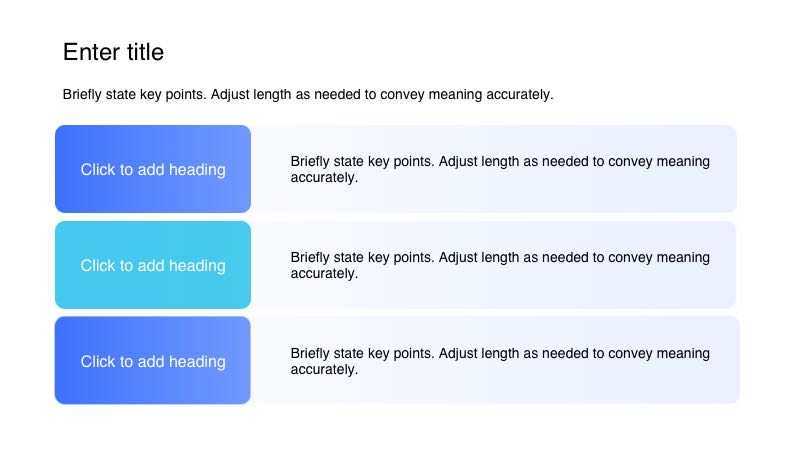Click the word "accurately" in the first row panel

pyautogui.click(x=323, y=178)
